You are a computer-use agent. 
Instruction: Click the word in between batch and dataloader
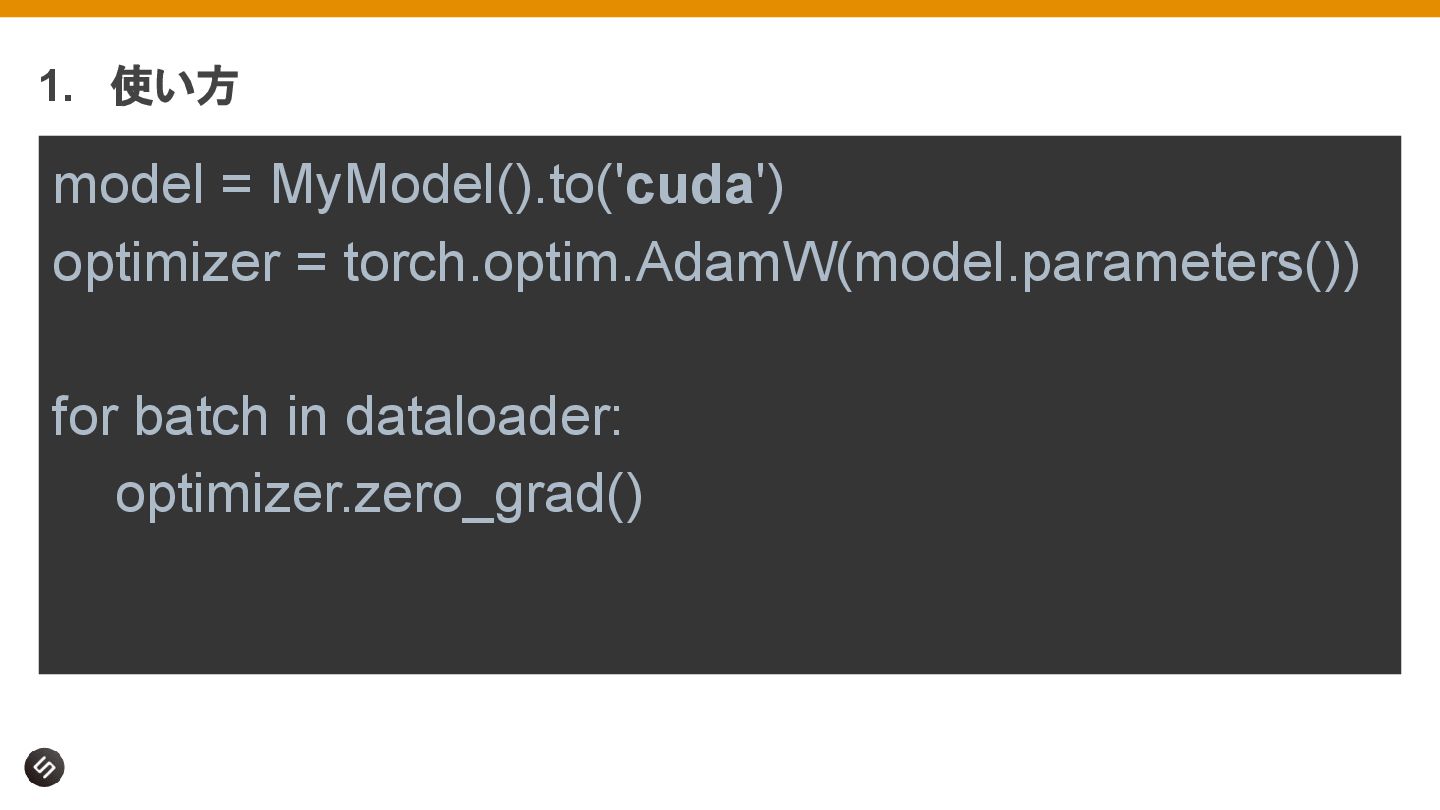pyautogui.click(x=307, y=416)
